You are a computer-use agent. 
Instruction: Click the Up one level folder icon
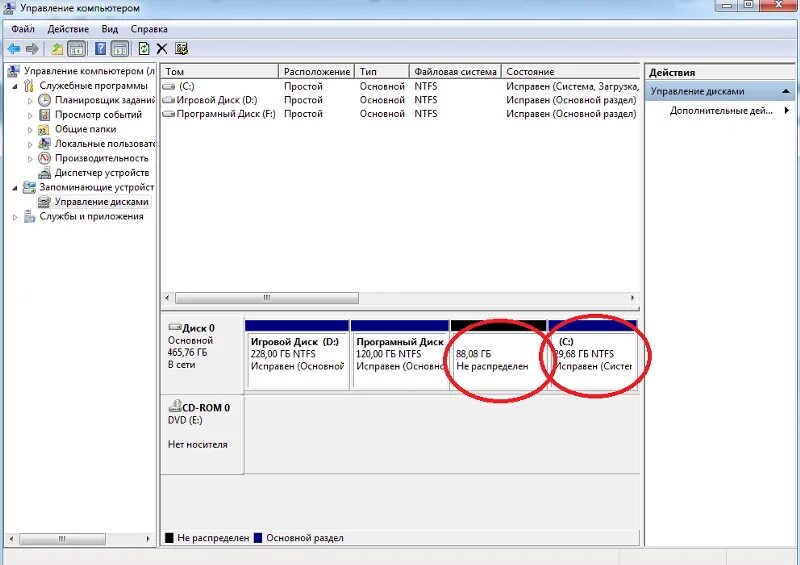pyautogui.click(x=57, y=49)
